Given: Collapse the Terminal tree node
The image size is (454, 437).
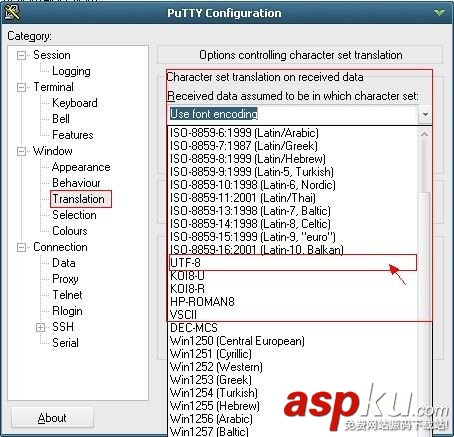Looking at the screenshot, I should [21, 87].
